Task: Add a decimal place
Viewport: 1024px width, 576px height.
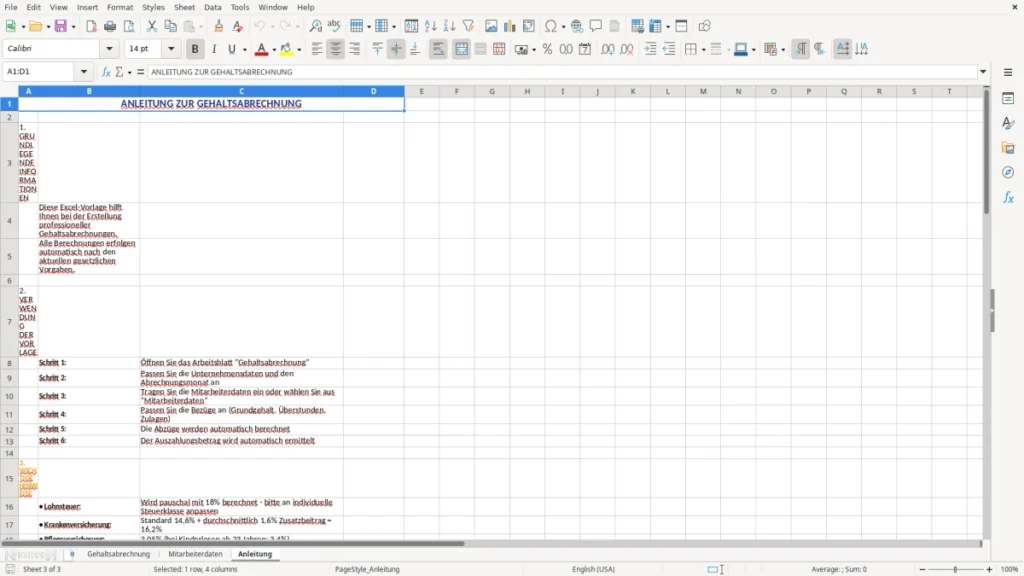Action: (x=608, y=49)
